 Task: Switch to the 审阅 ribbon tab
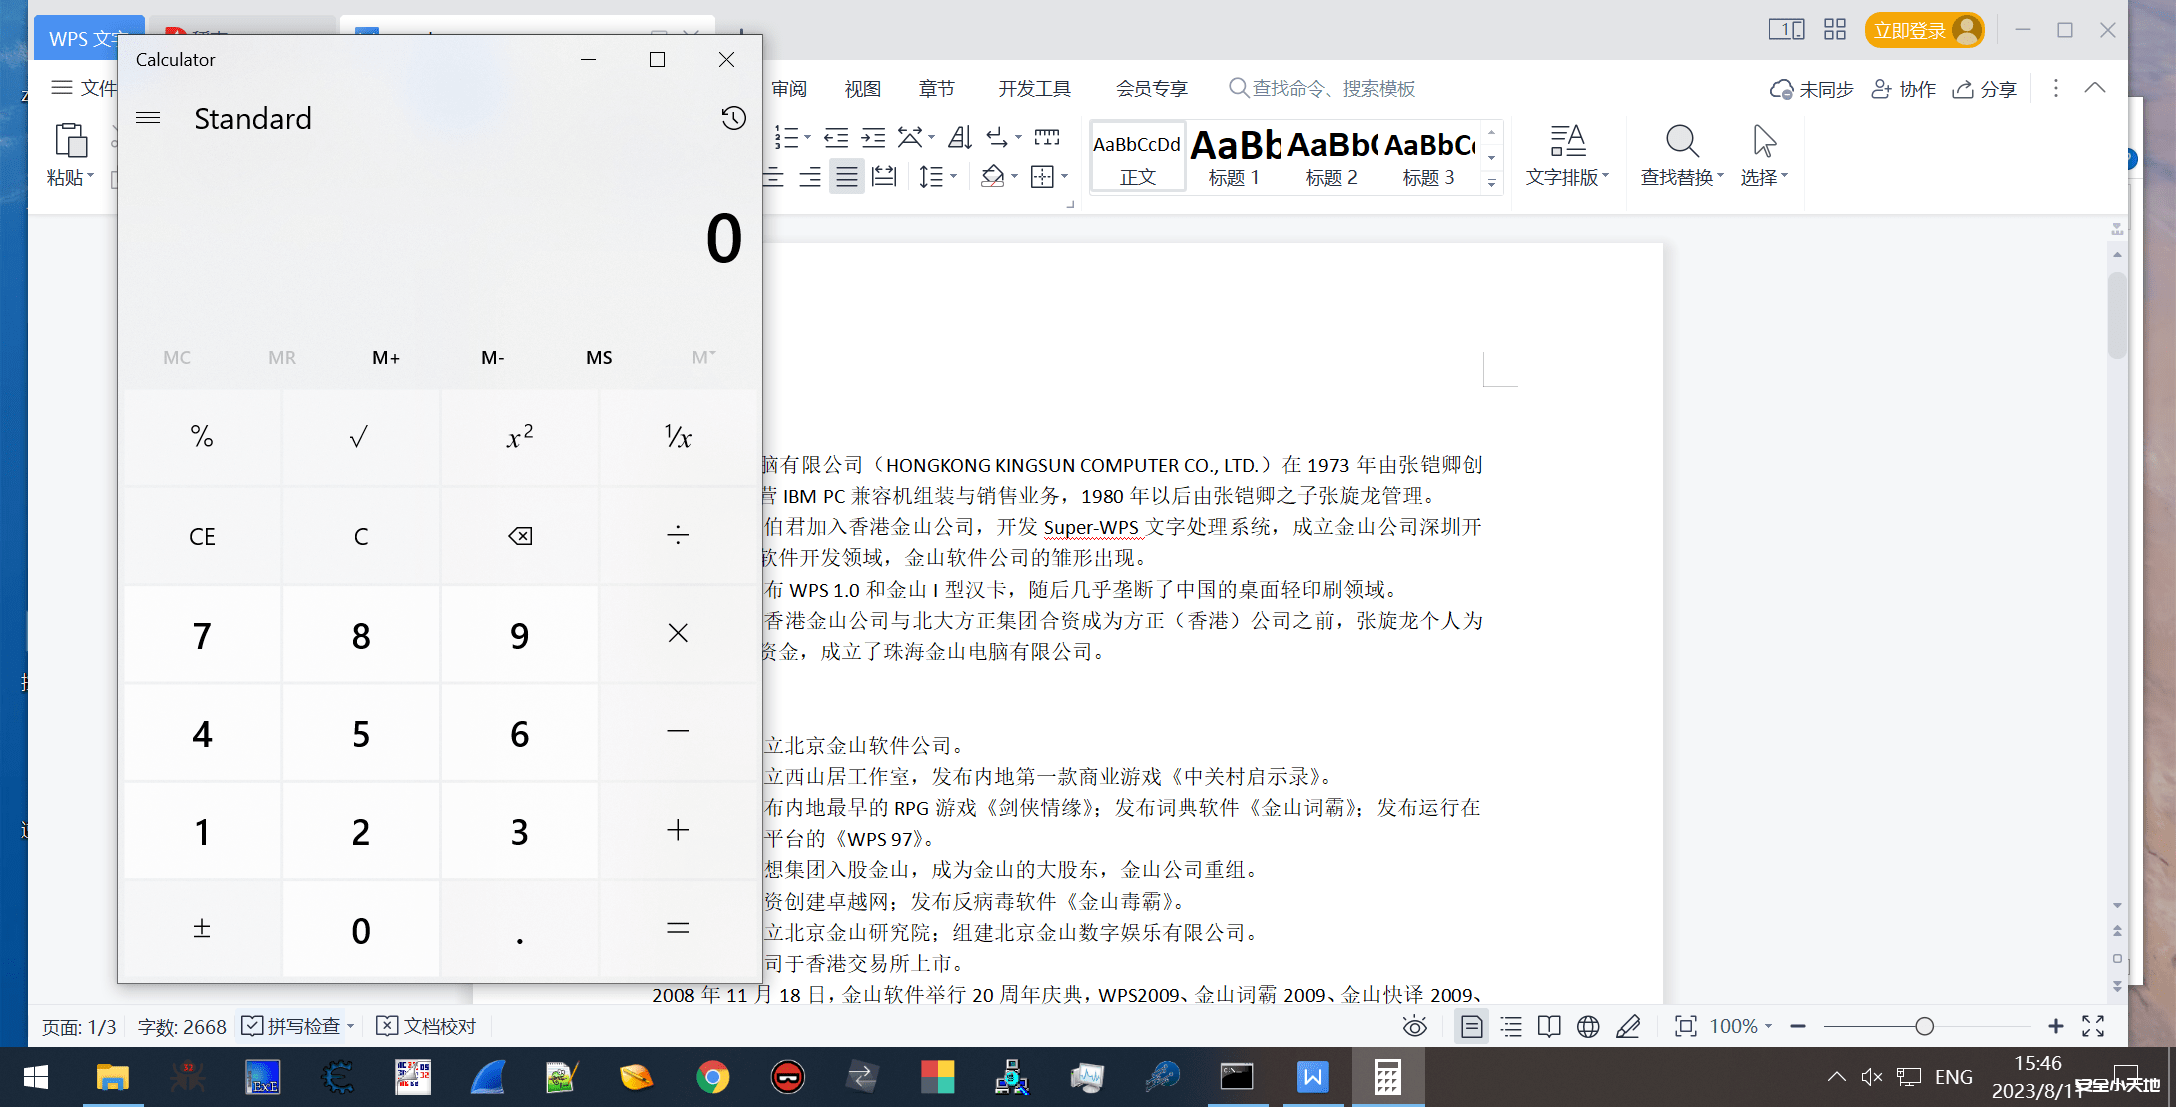point(789,88)
